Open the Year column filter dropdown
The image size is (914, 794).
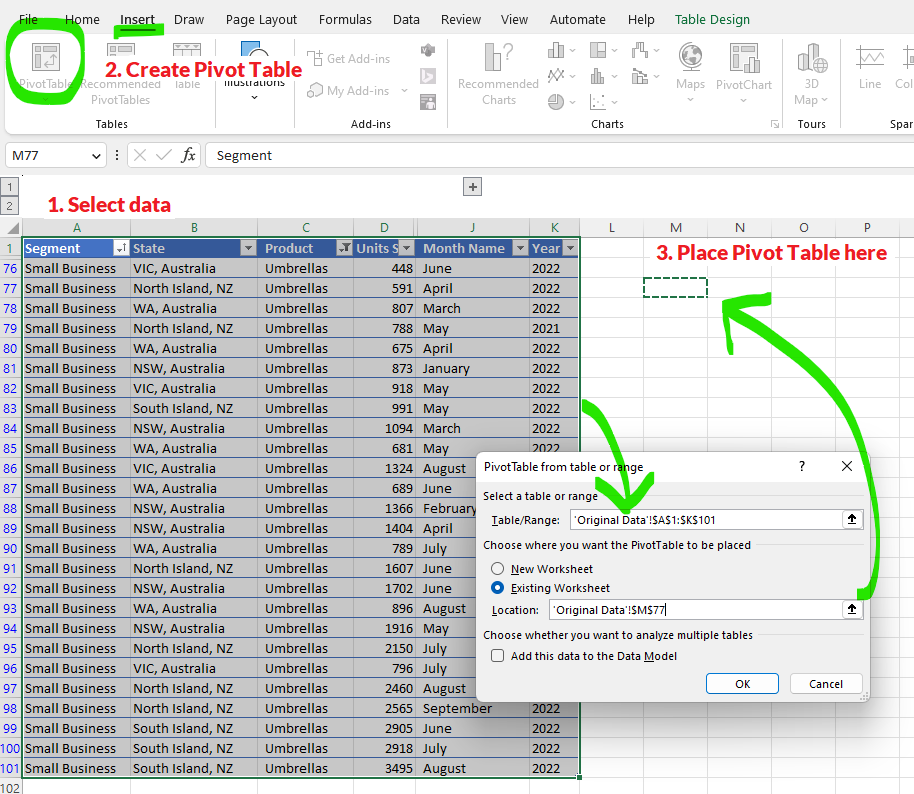click(570, 248)
